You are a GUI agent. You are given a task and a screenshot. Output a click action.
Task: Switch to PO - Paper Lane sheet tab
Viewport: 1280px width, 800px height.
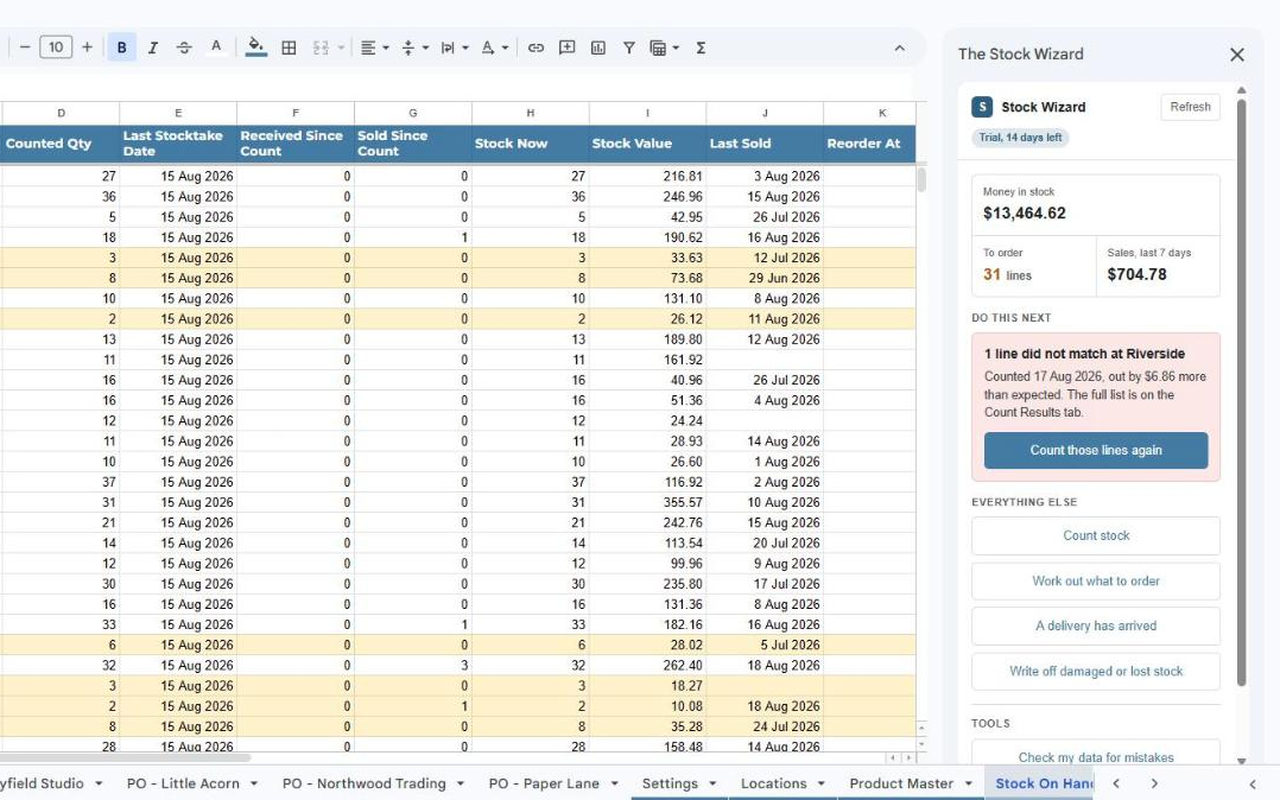(x=546, y=783)
